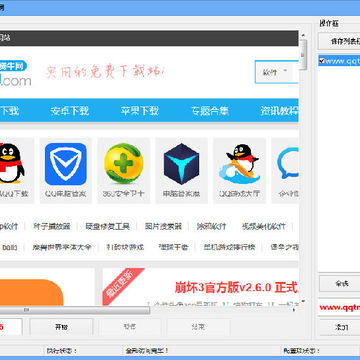360x360 pixels.
Task: Open the blue shield QQ电脑管家 icon
Action: click(x=66, y=164)
